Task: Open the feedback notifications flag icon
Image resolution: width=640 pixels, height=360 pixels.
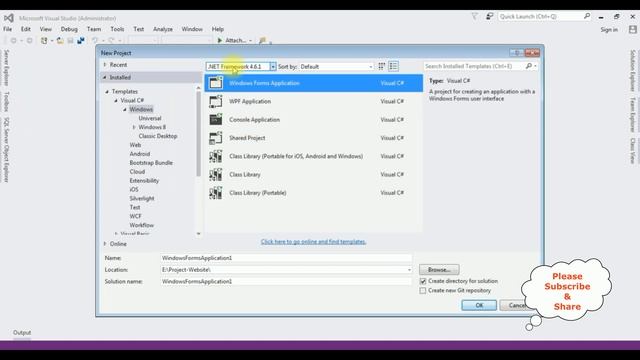Action: tap(474, 16)
